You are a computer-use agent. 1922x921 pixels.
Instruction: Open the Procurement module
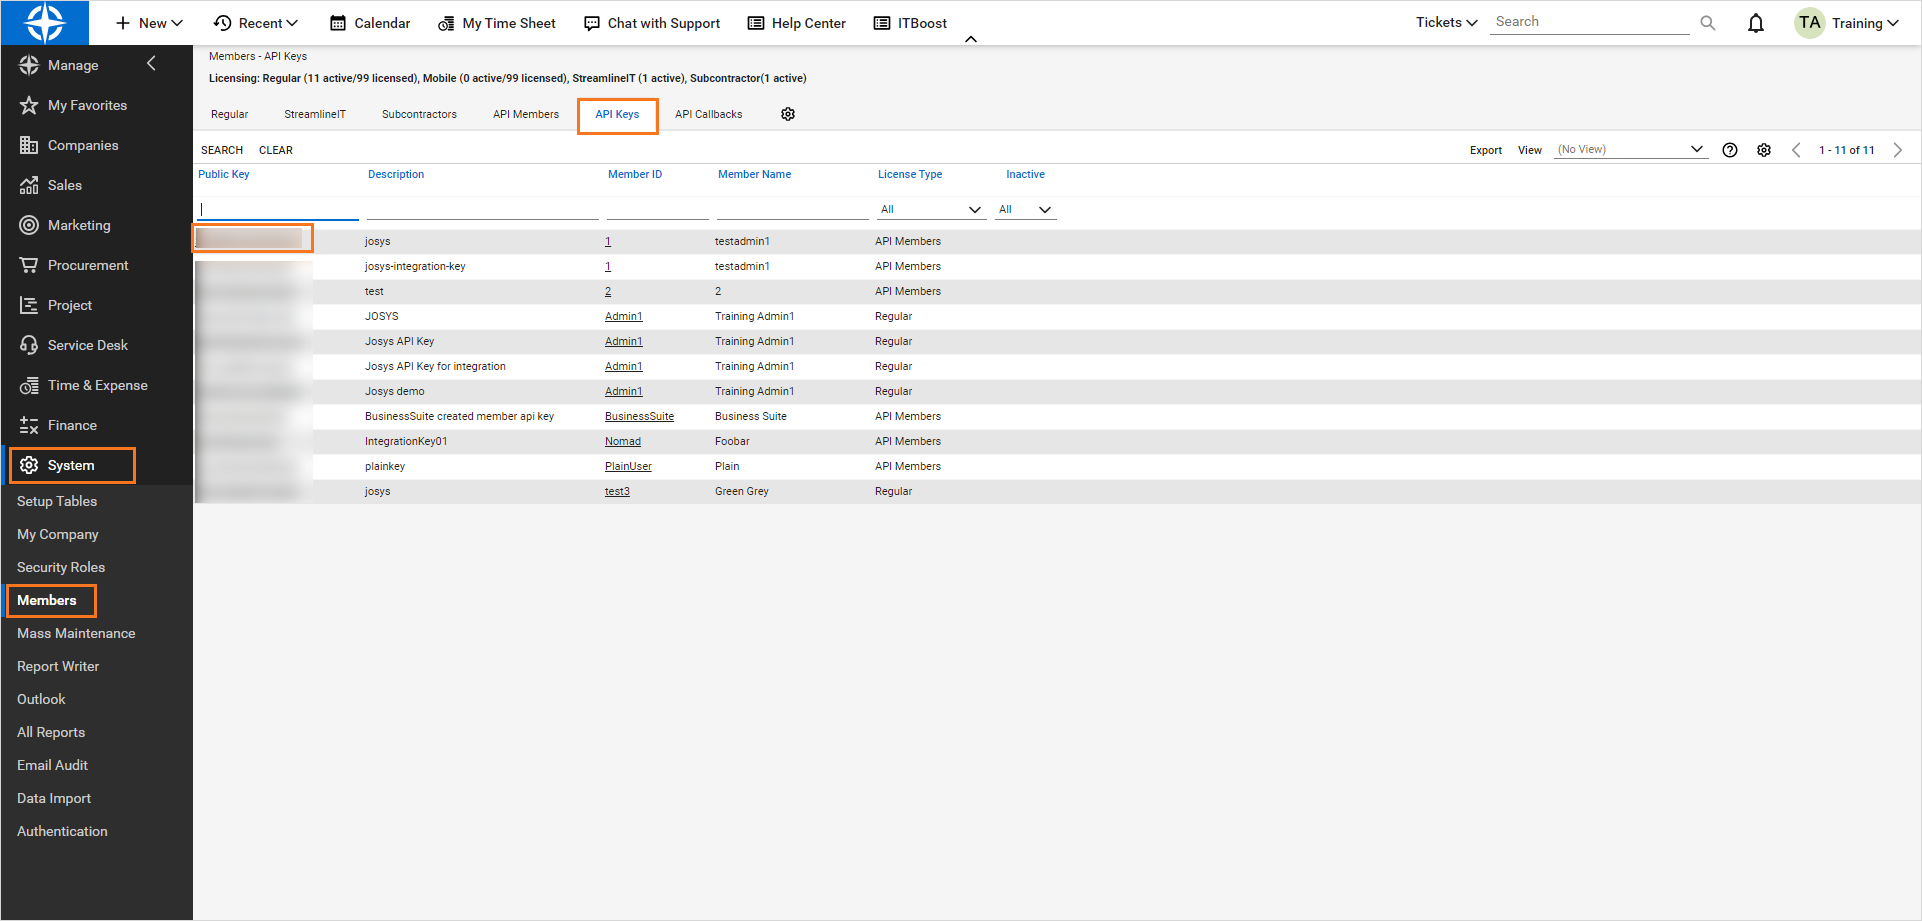(88, 264)
